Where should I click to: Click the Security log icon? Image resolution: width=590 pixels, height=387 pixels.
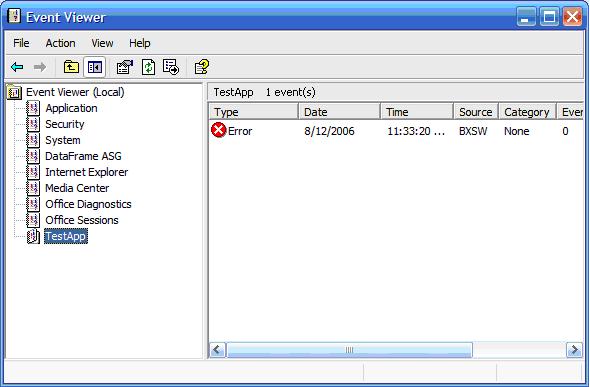click(33, 124)
